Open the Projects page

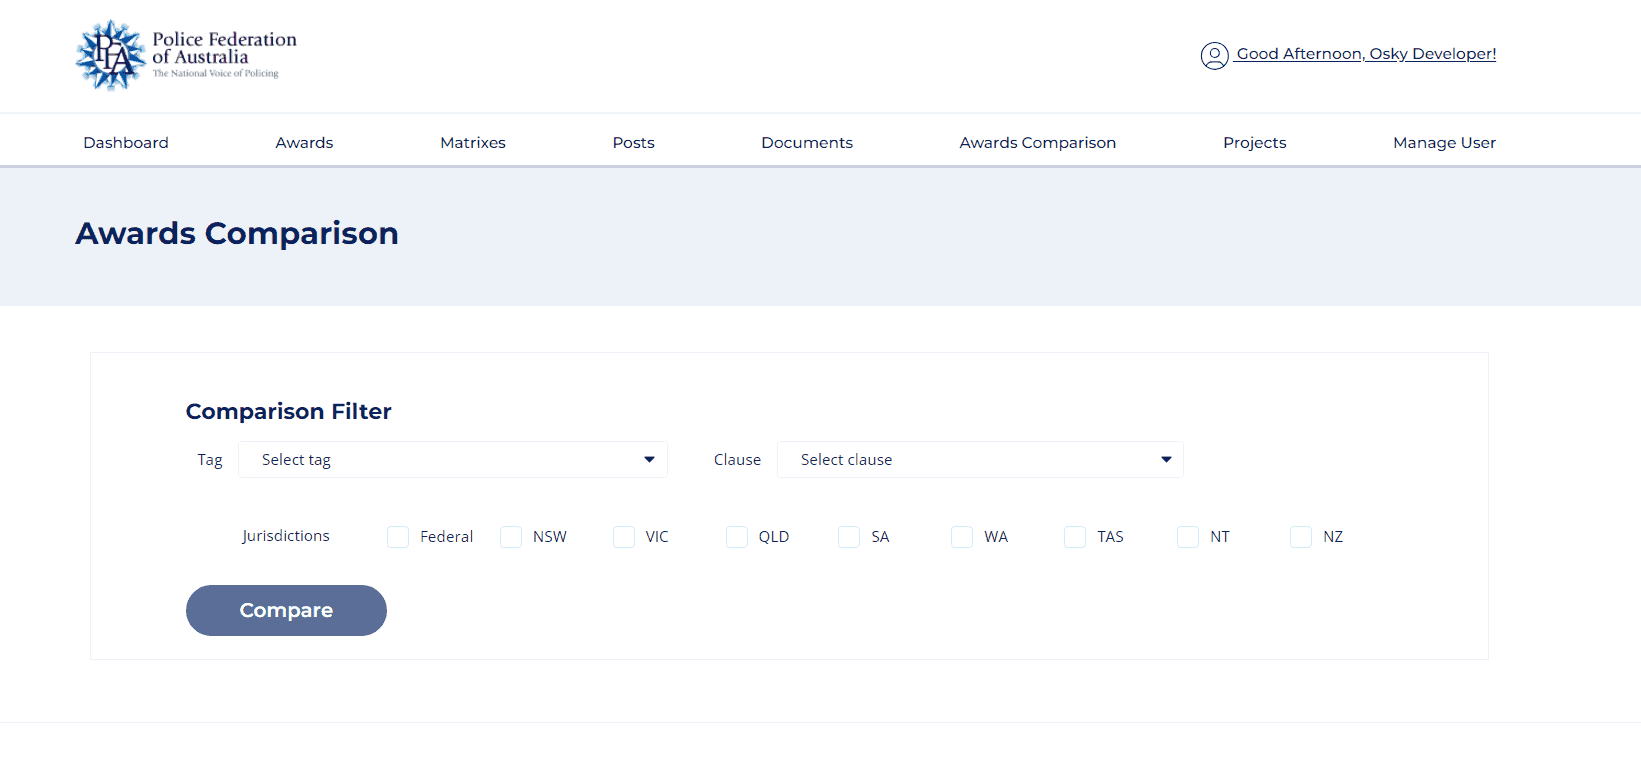click(x=1254, y=142)
